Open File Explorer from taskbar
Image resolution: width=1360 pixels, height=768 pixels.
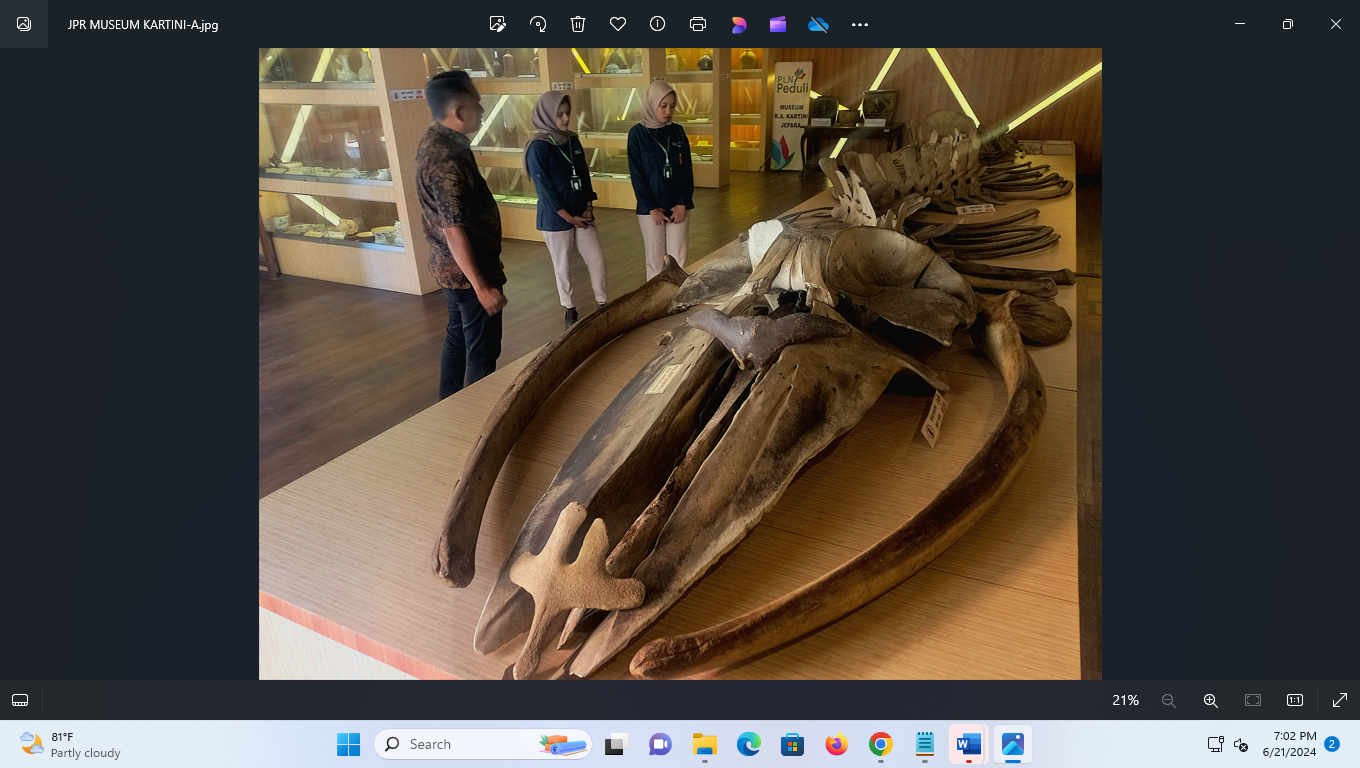(x=705, y=744)
